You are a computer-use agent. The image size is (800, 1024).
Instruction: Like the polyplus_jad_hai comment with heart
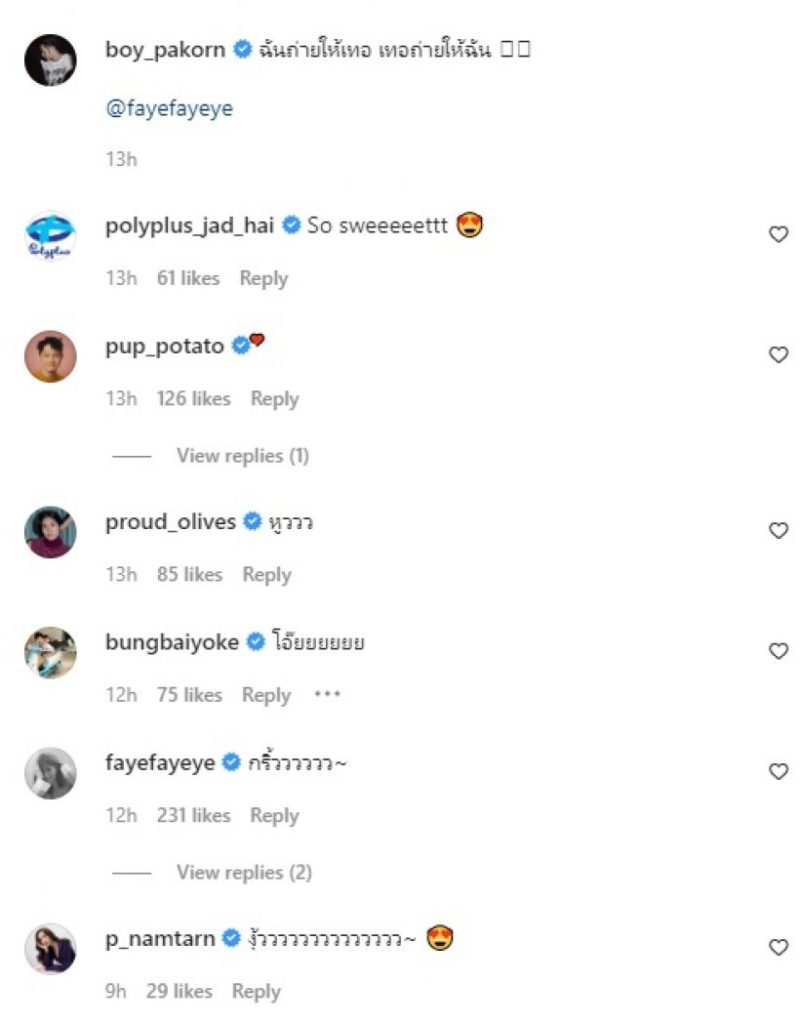pyautogui.click(x=778, y=234)
